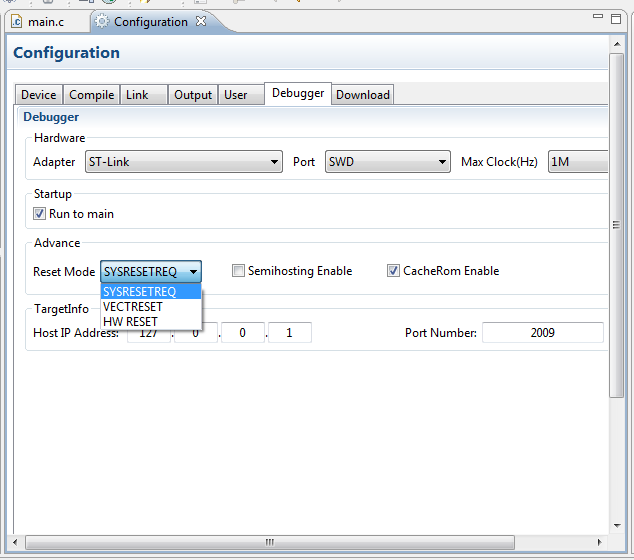
Task: Minimize the editor pane
Action: (598, 16)
